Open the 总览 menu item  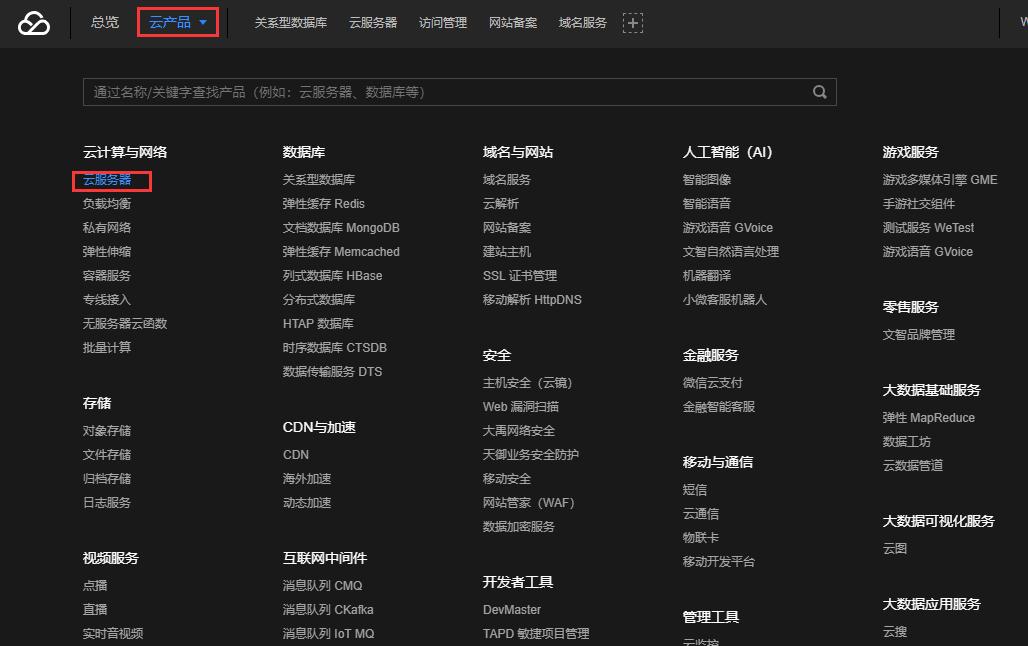coord(104,22)
